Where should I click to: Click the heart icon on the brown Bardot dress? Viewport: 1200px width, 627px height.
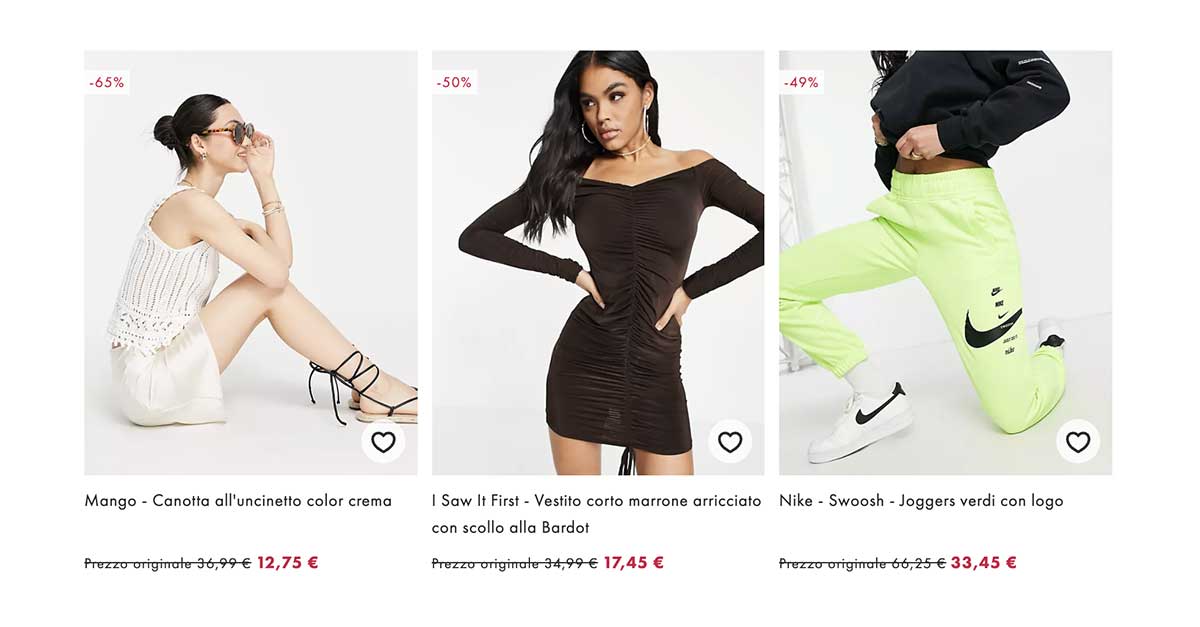coord(730,441)
